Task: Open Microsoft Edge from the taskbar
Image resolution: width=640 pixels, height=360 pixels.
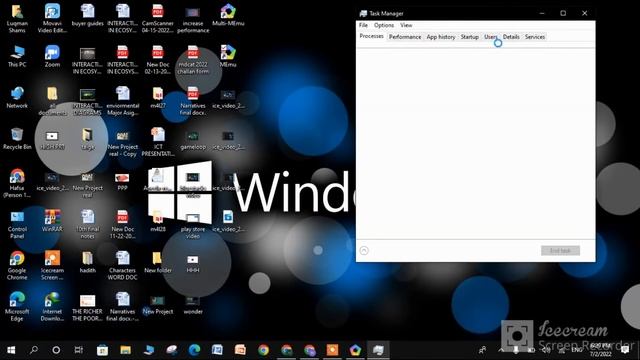Action: pyautogui.click(x=194, y=350)
